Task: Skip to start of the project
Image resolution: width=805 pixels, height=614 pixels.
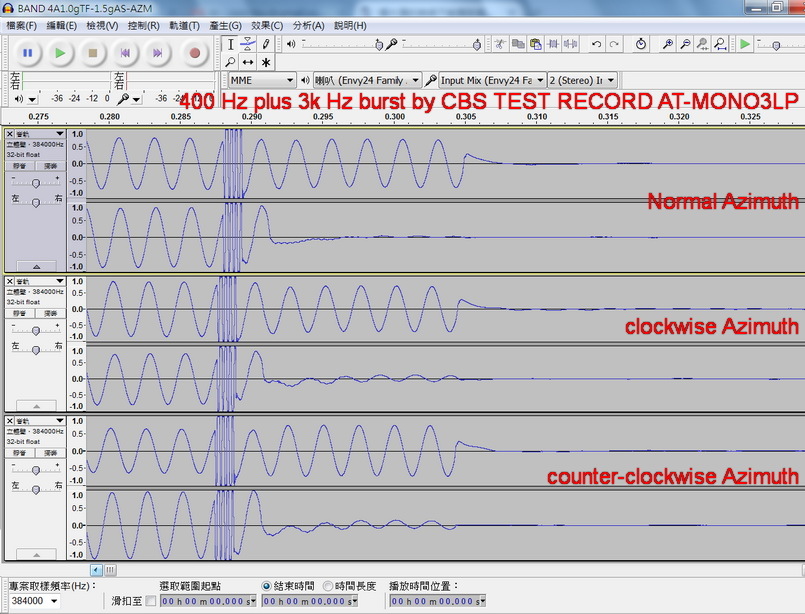Action: pyautogui.click(x=125, y=53)
